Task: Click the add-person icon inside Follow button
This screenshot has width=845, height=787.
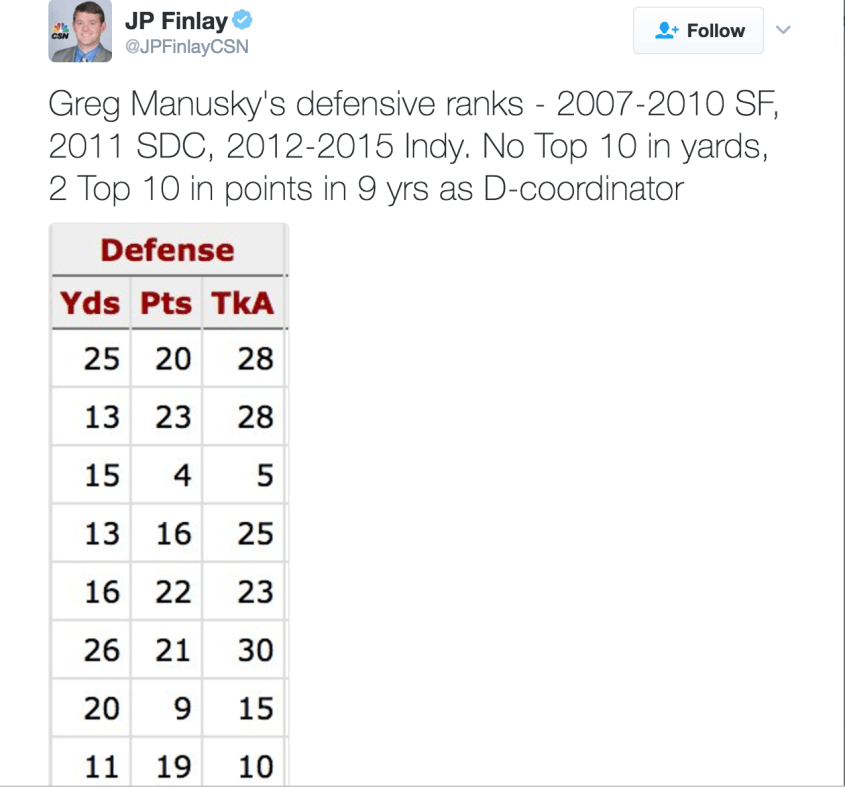Action: [667, 31]
